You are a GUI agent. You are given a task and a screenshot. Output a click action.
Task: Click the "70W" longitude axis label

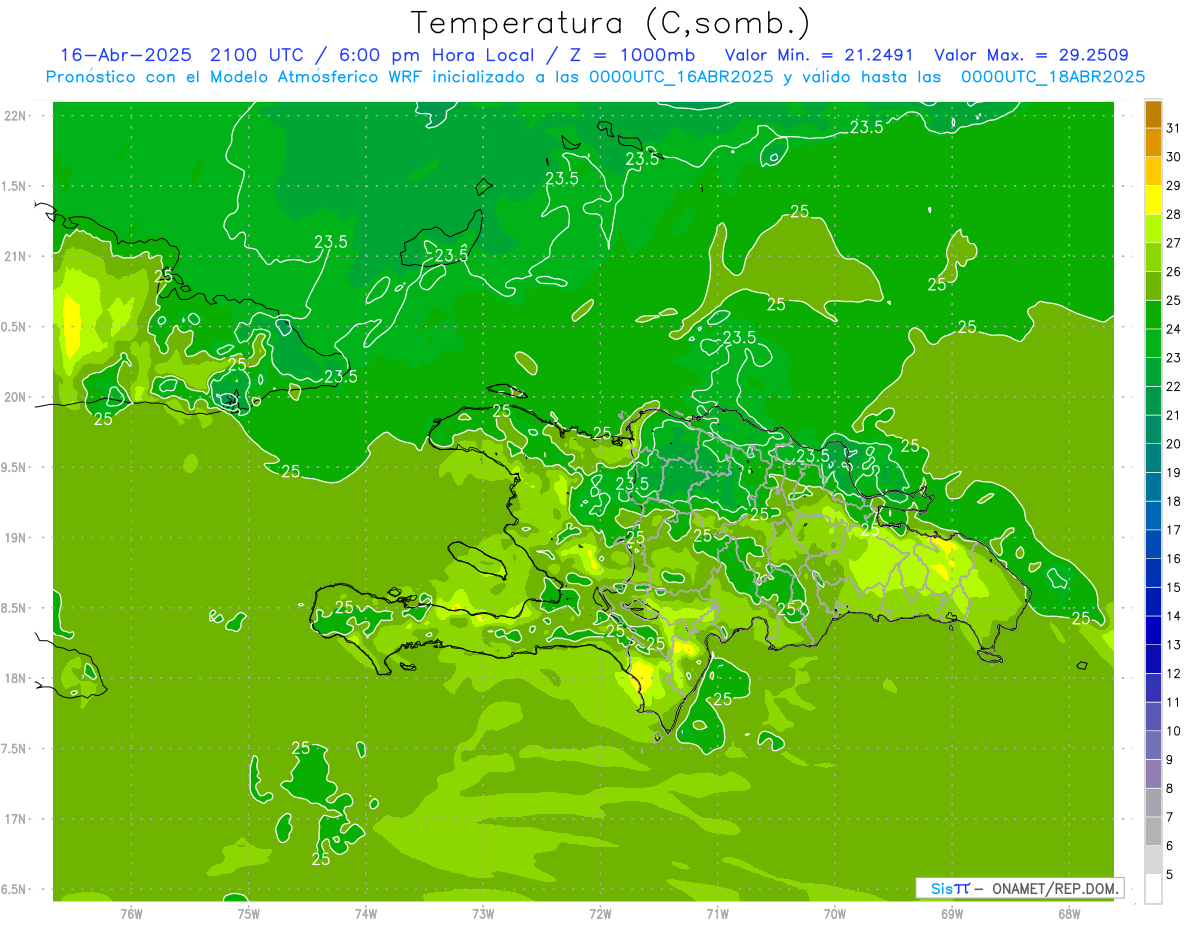point(835,914)
